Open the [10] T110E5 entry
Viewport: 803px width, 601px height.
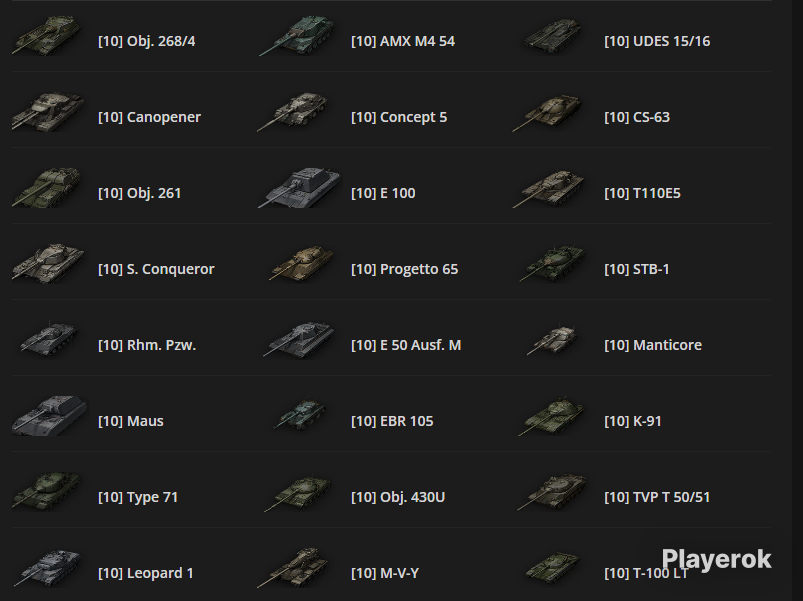(x=642, y=194)
